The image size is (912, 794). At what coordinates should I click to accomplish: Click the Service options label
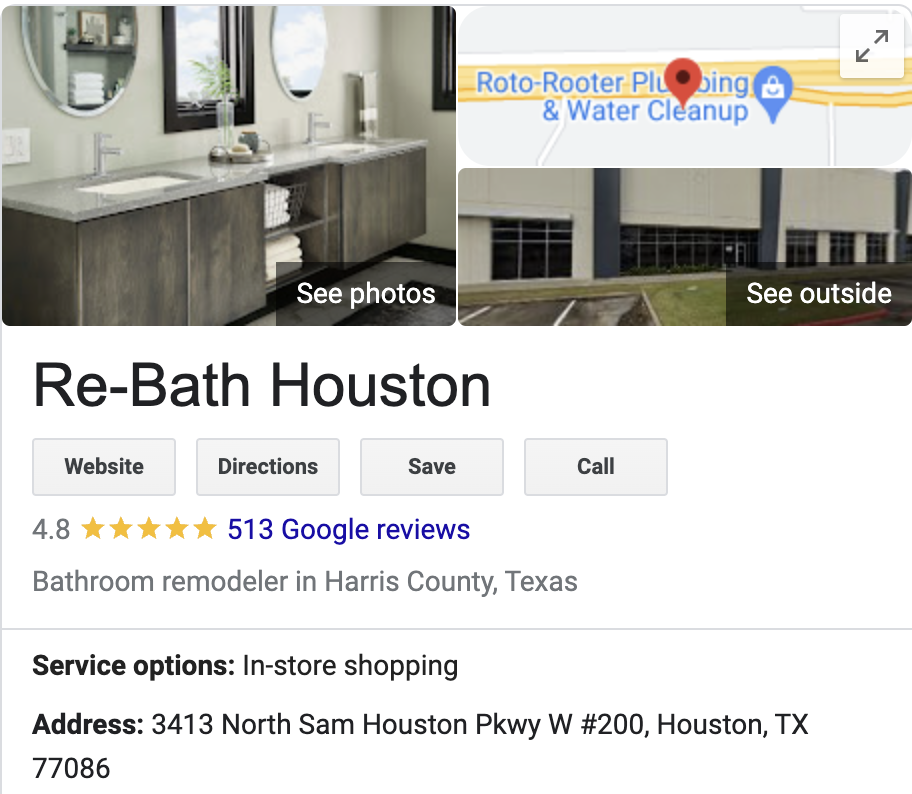[x=134, y=665]
